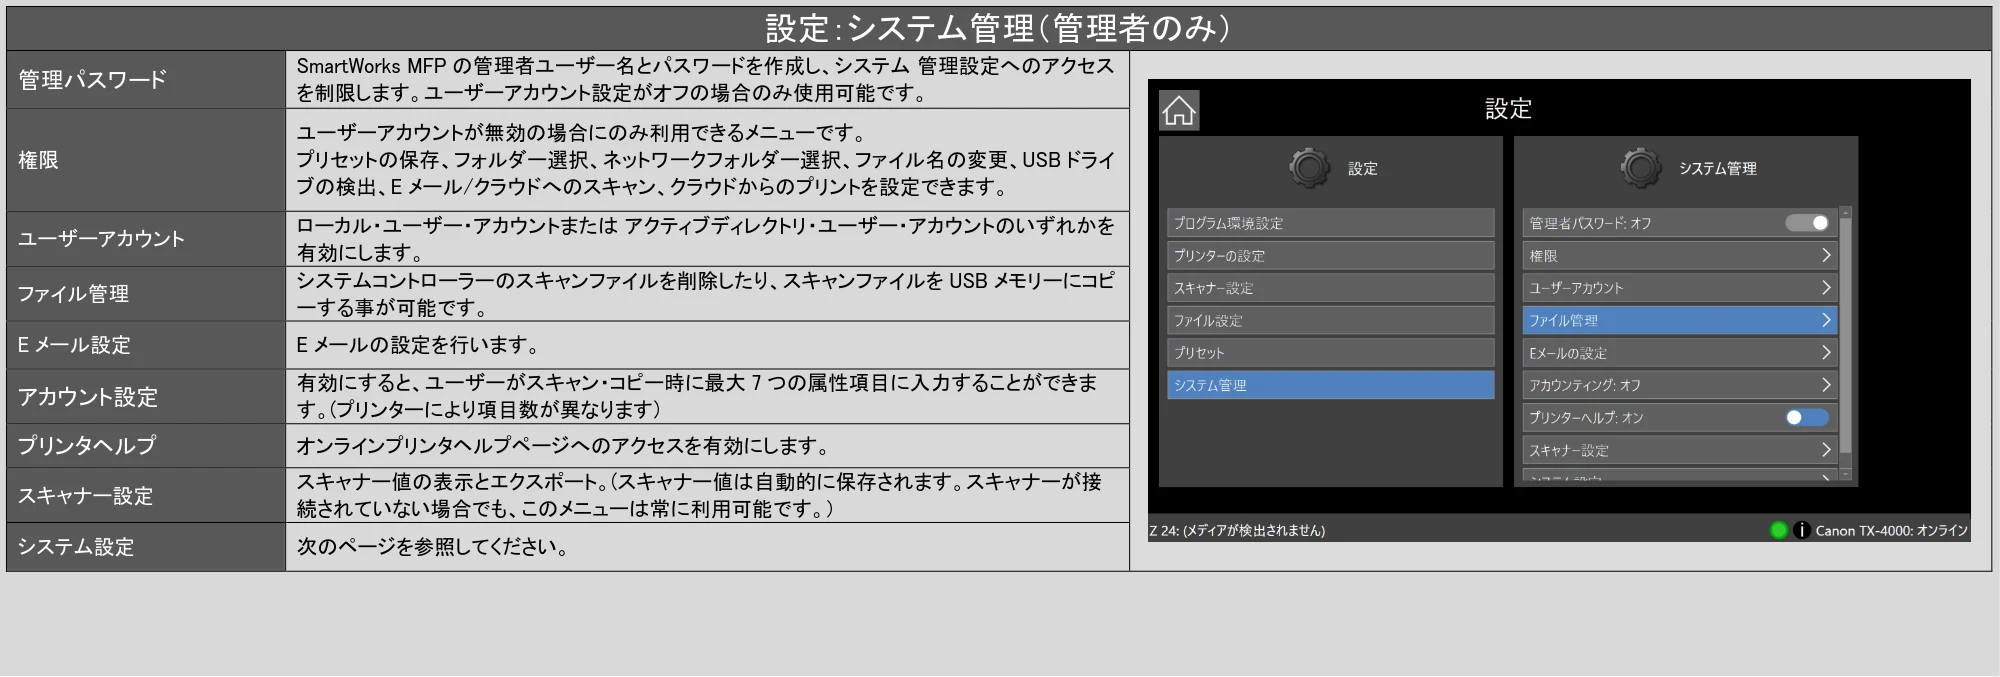Expand the Eメールの設定 row chevron
2000x677 pixels.
(1825, 352)
